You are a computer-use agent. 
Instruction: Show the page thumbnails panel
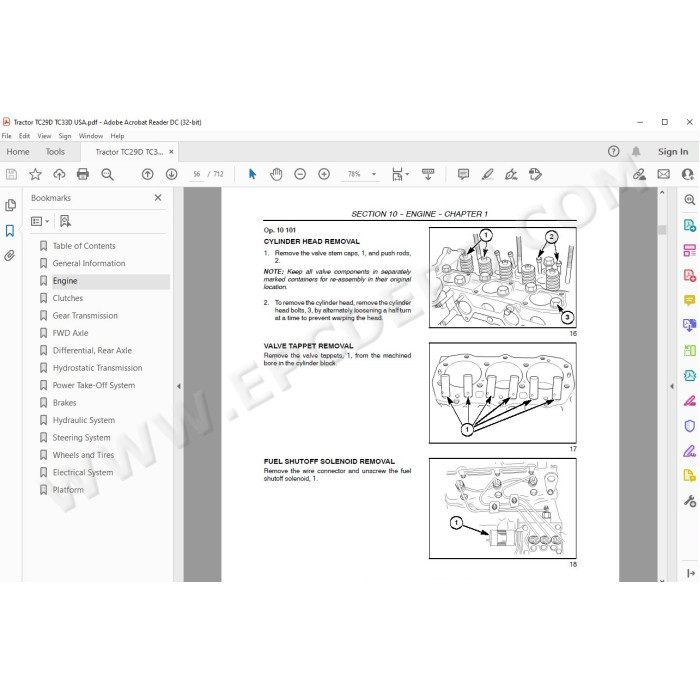point(10,205)
